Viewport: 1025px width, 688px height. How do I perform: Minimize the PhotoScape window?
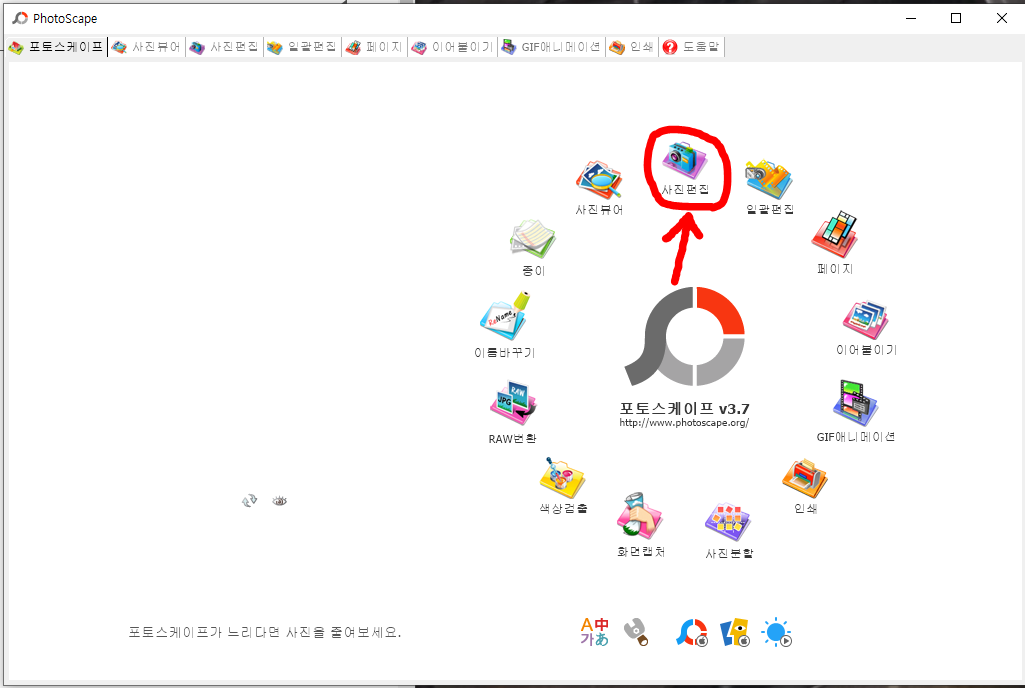(911, 18)
